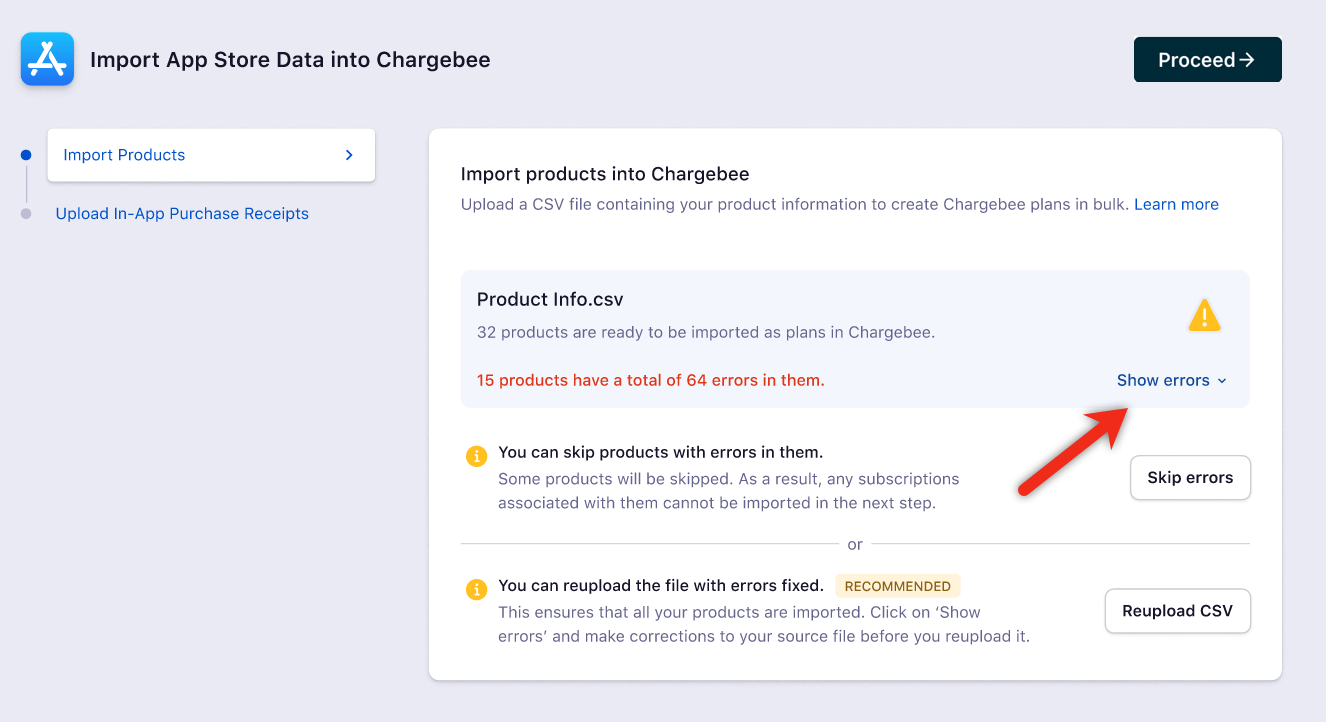Click the gray step dot for Upload Receipts
This screenshot has width=1326, height=722.
(26, 214)
